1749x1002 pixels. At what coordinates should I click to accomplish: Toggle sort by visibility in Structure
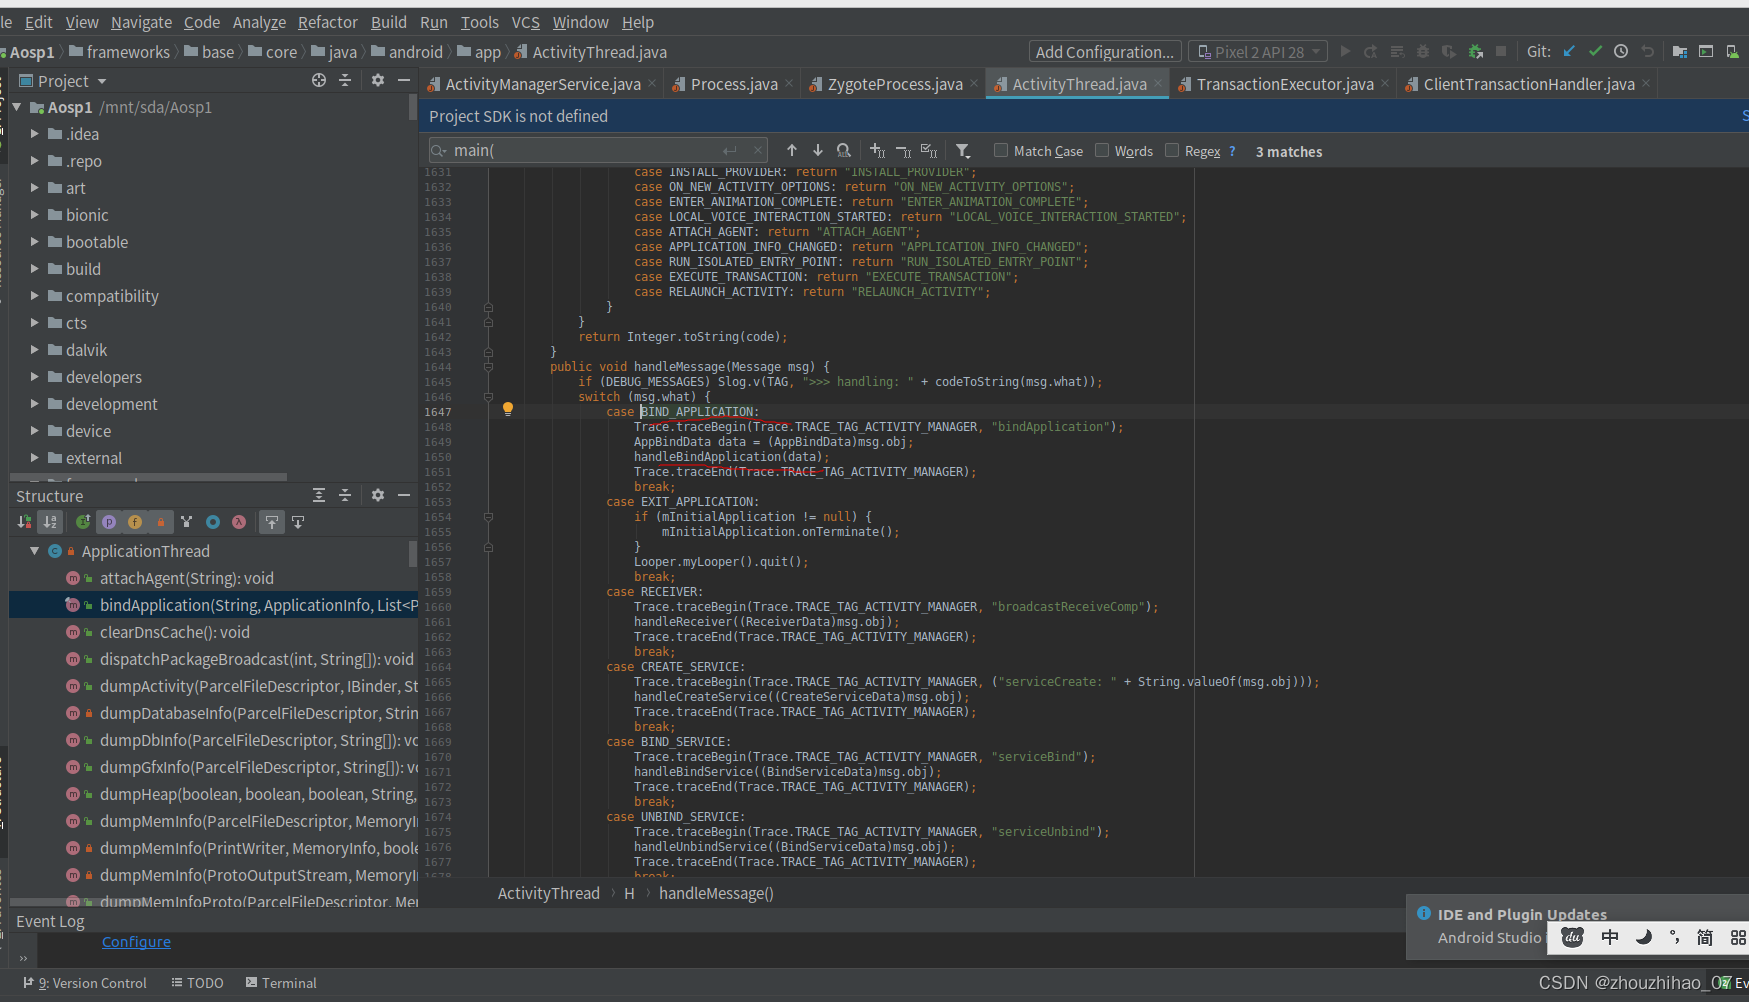[x=24, y=522]
